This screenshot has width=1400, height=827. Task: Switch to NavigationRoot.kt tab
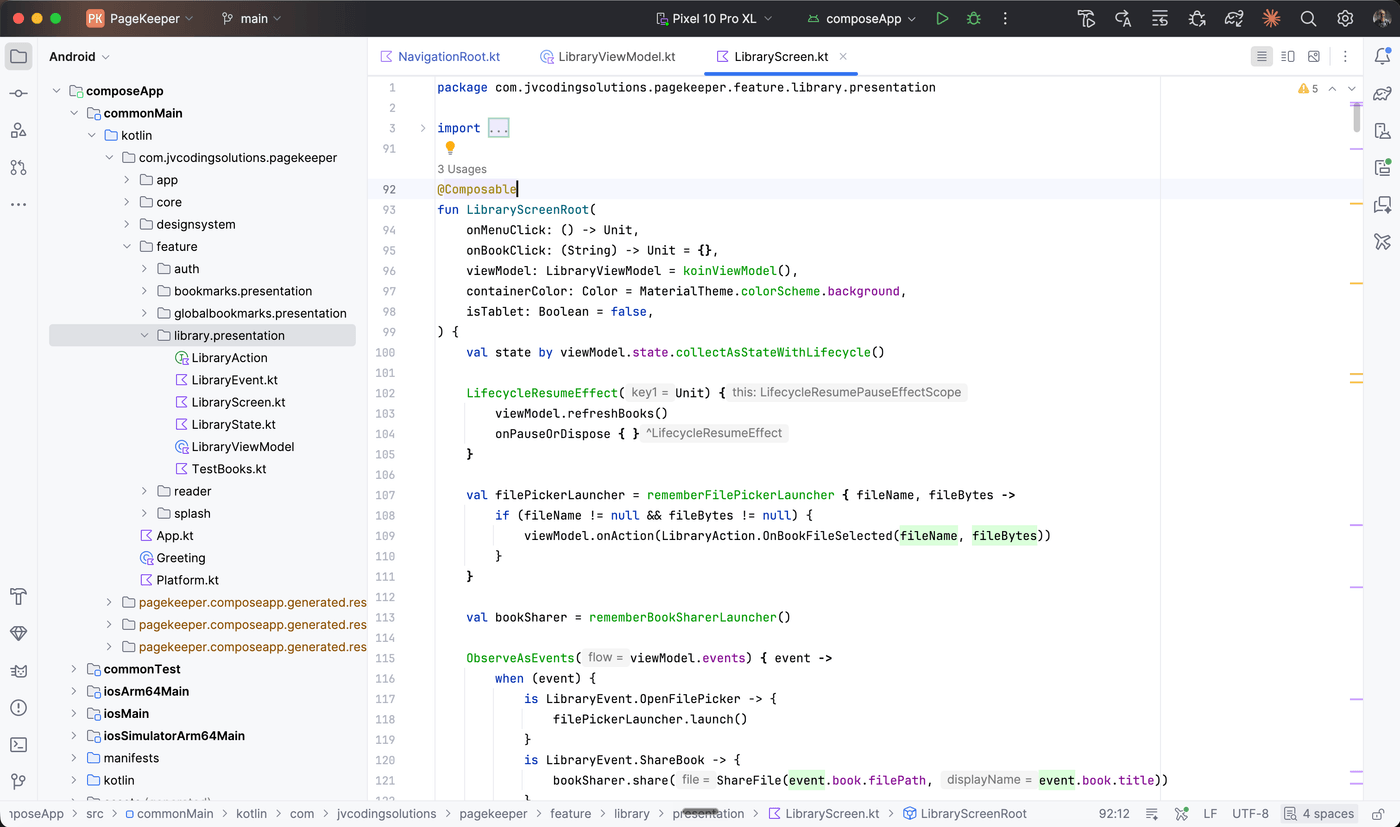(x=440, y=57)
